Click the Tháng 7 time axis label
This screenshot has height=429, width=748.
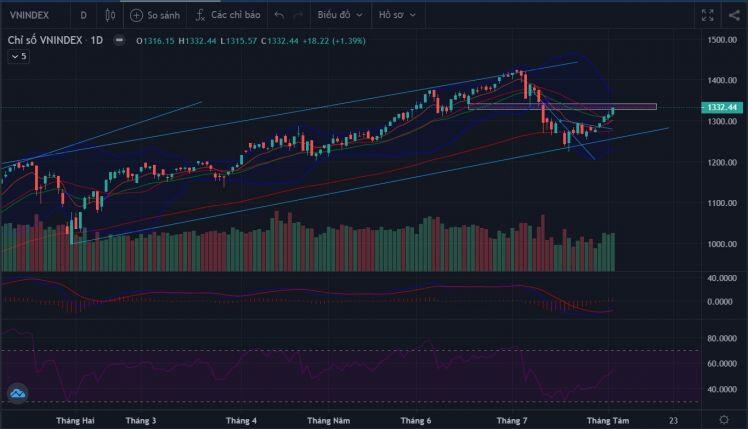[512, 420]
